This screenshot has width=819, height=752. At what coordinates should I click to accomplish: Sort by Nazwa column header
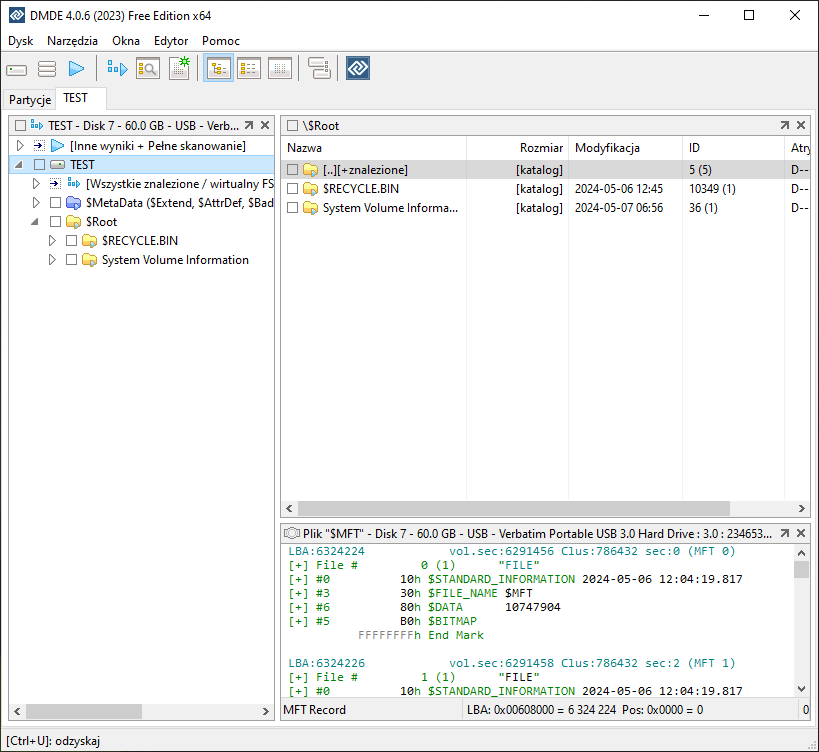(373, 148)
